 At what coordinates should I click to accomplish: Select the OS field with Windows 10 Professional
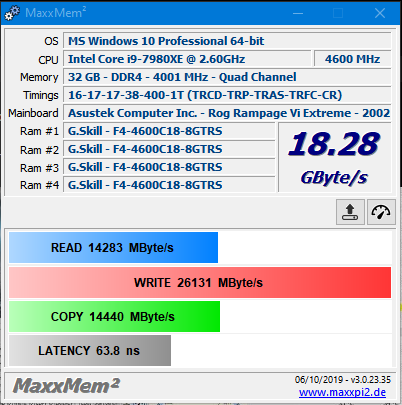point(227,41)
